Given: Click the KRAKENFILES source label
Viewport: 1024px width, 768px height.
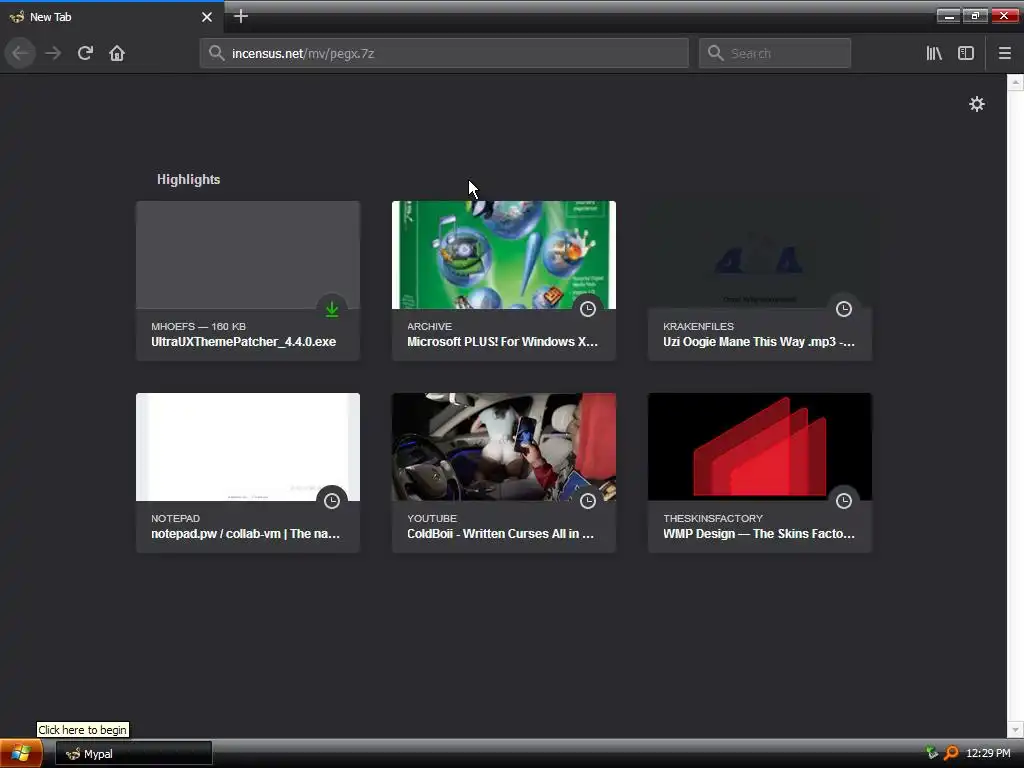Looking at the screenshot, I should click(698, 327).
